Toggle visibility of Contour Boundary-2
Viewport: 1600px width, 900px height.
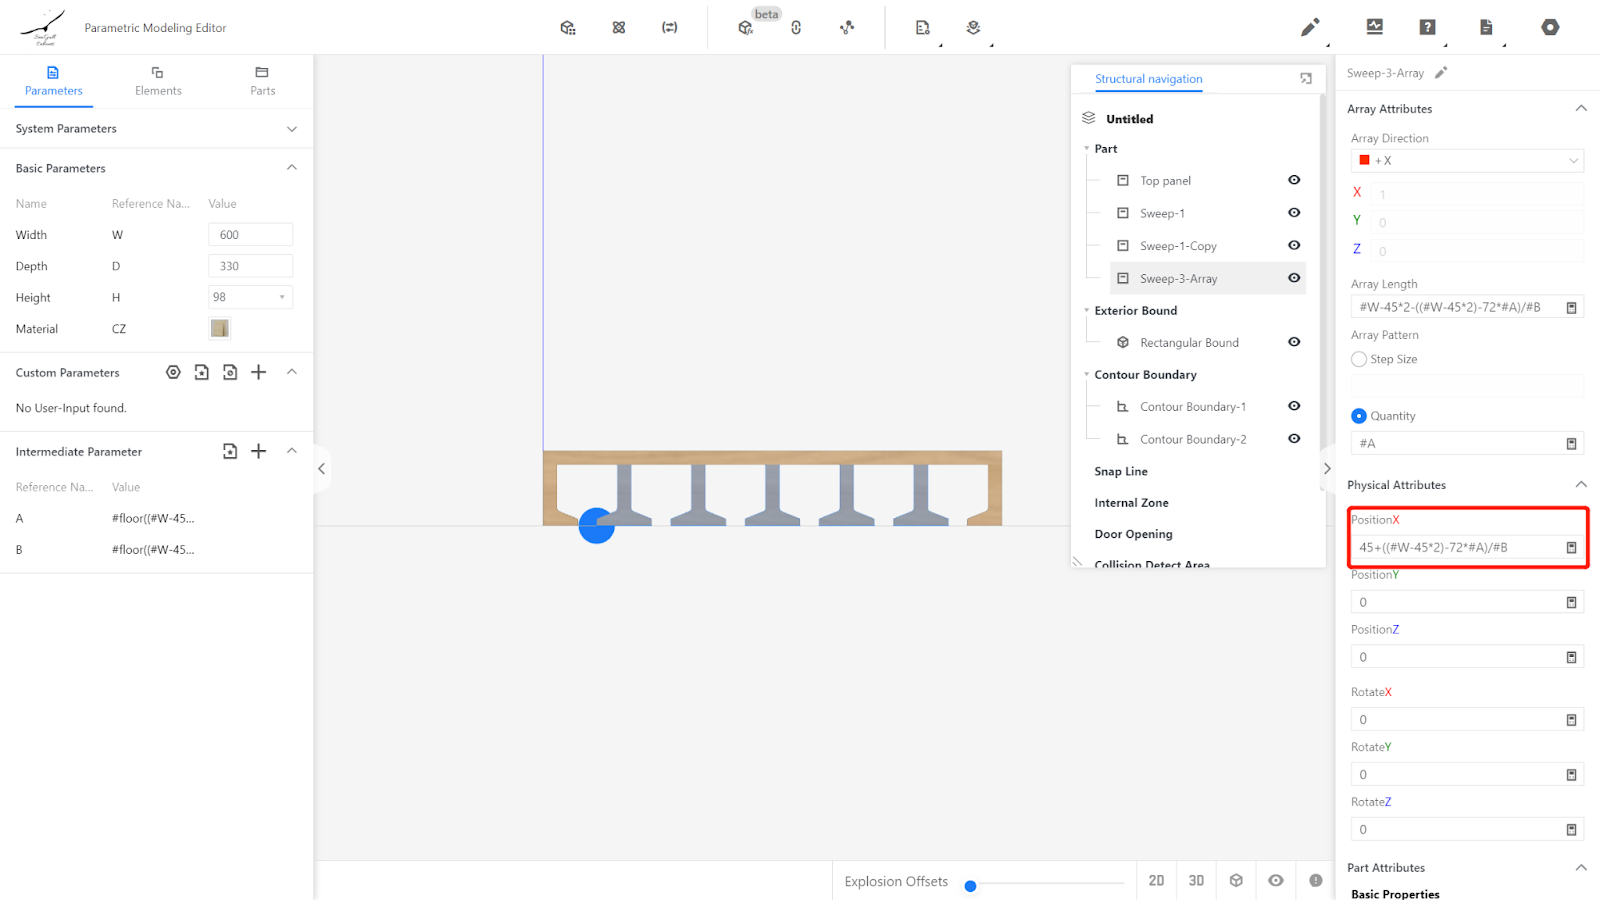click(x=1294, y=439)
